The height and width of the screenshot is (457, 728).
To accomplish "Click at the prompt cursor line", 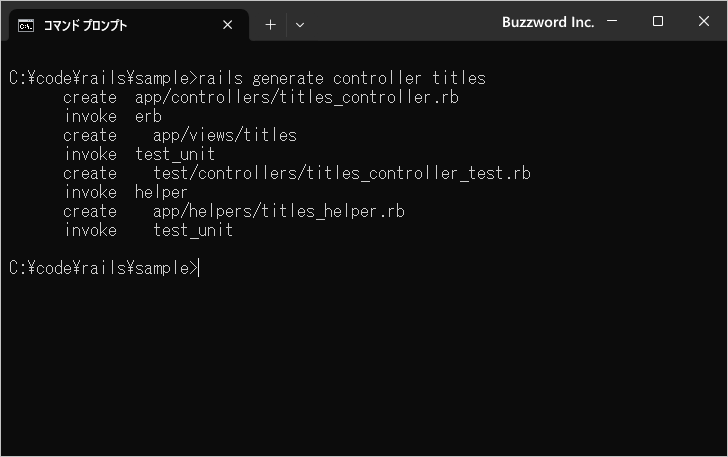I will tap(104, 268).
